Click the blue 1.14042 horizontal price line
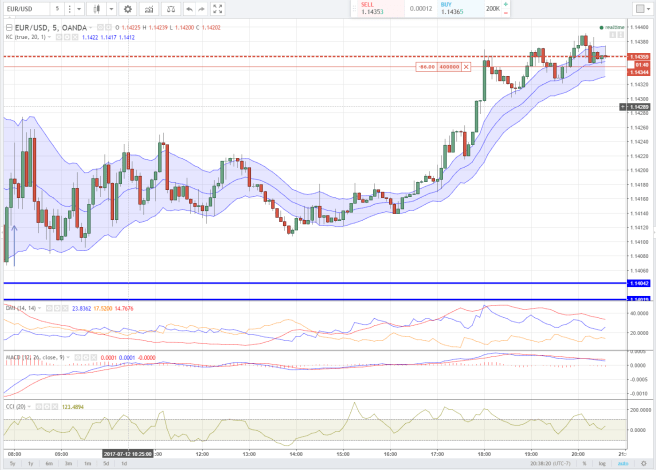Viewport: 656px width, 470px height. (300, 284)
